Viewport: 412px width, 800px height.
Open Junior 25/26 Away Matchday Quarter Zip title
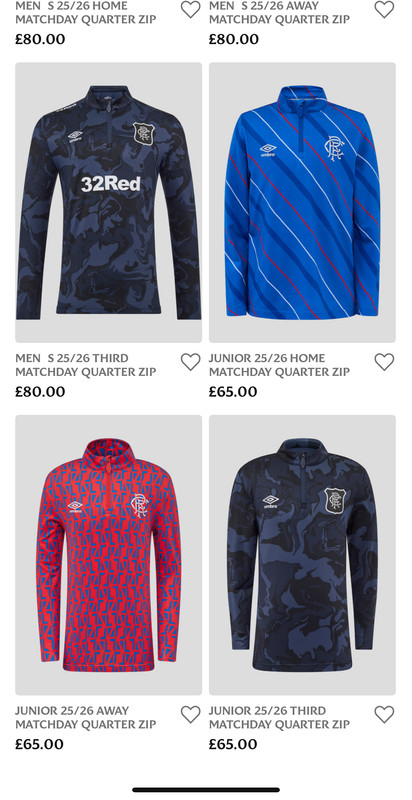[86, 717]
